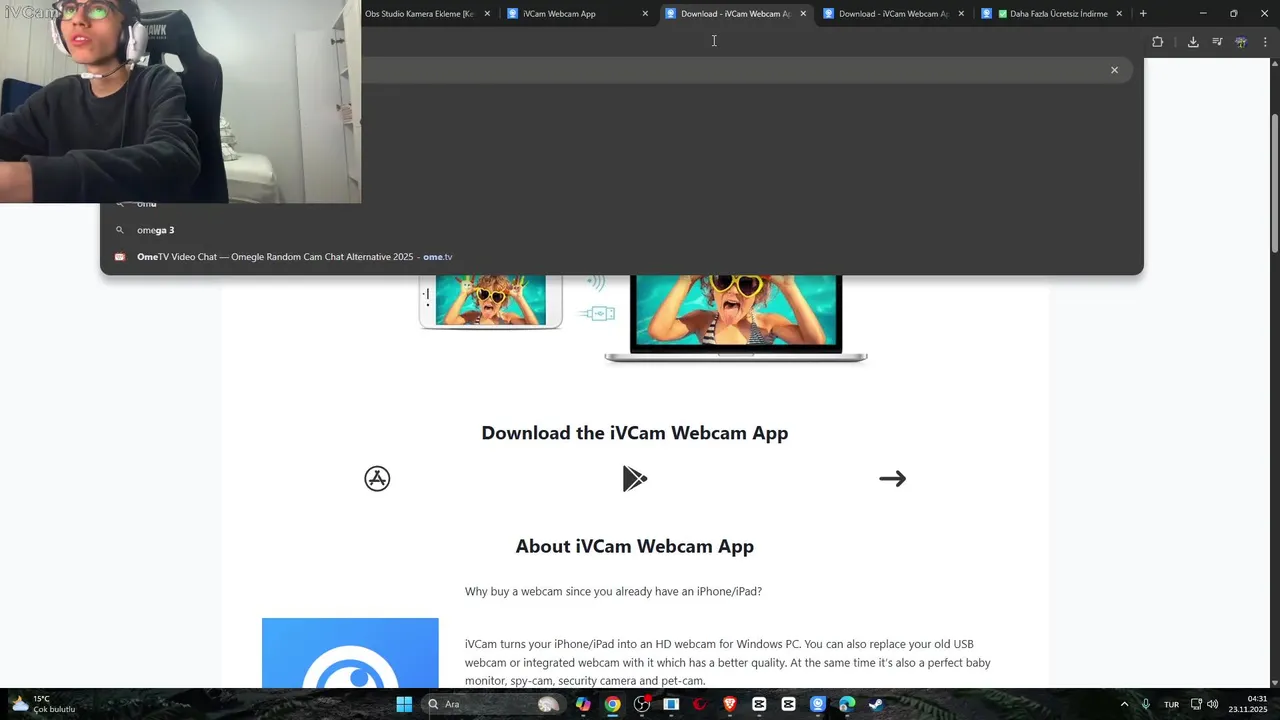Clear the address bar with X
The image size is (1280, 720).
point(1114,70)
